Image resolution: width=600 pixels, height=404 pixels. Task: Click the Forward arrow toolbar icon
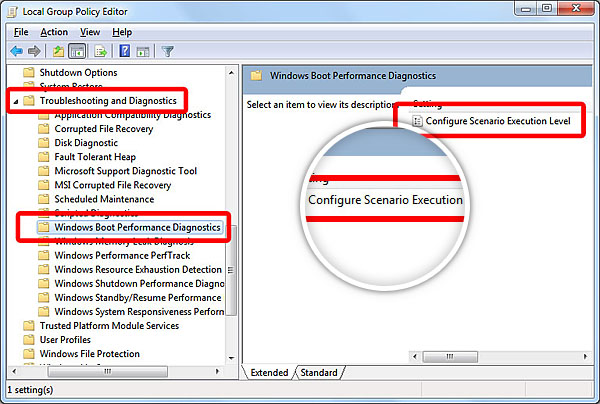click(34, 51)
